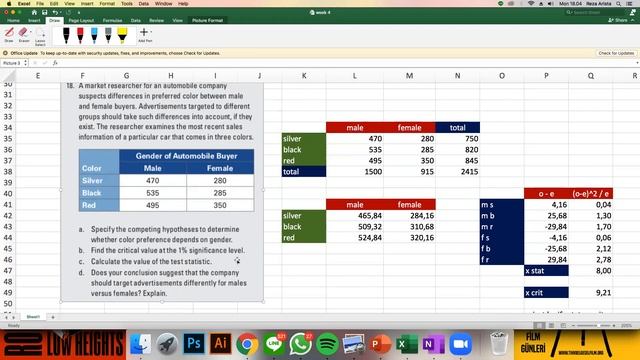
Task: Collapse the ribbon with the chevron
Action: pos(633,20)
